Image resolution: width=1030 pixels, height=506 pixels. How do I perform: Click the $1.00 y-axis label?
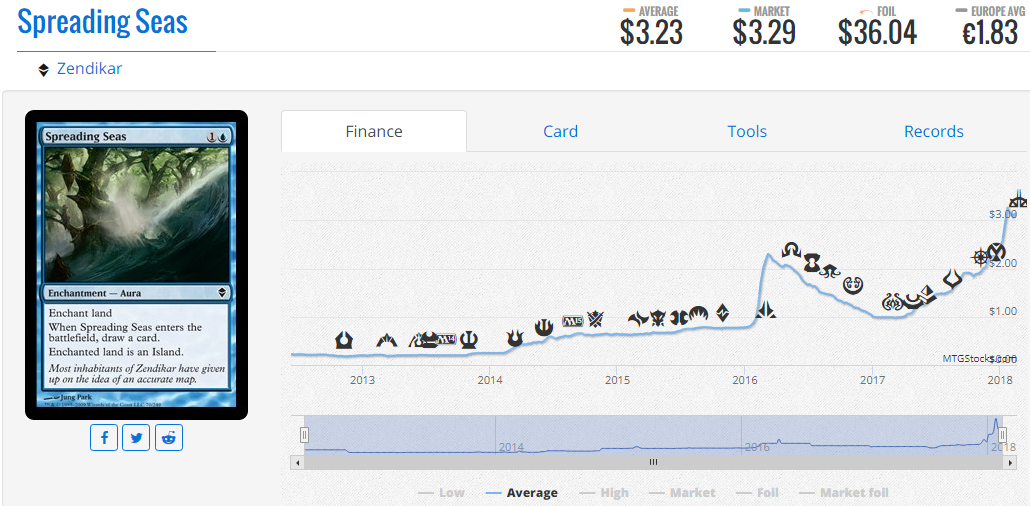tap(1002, 311)
